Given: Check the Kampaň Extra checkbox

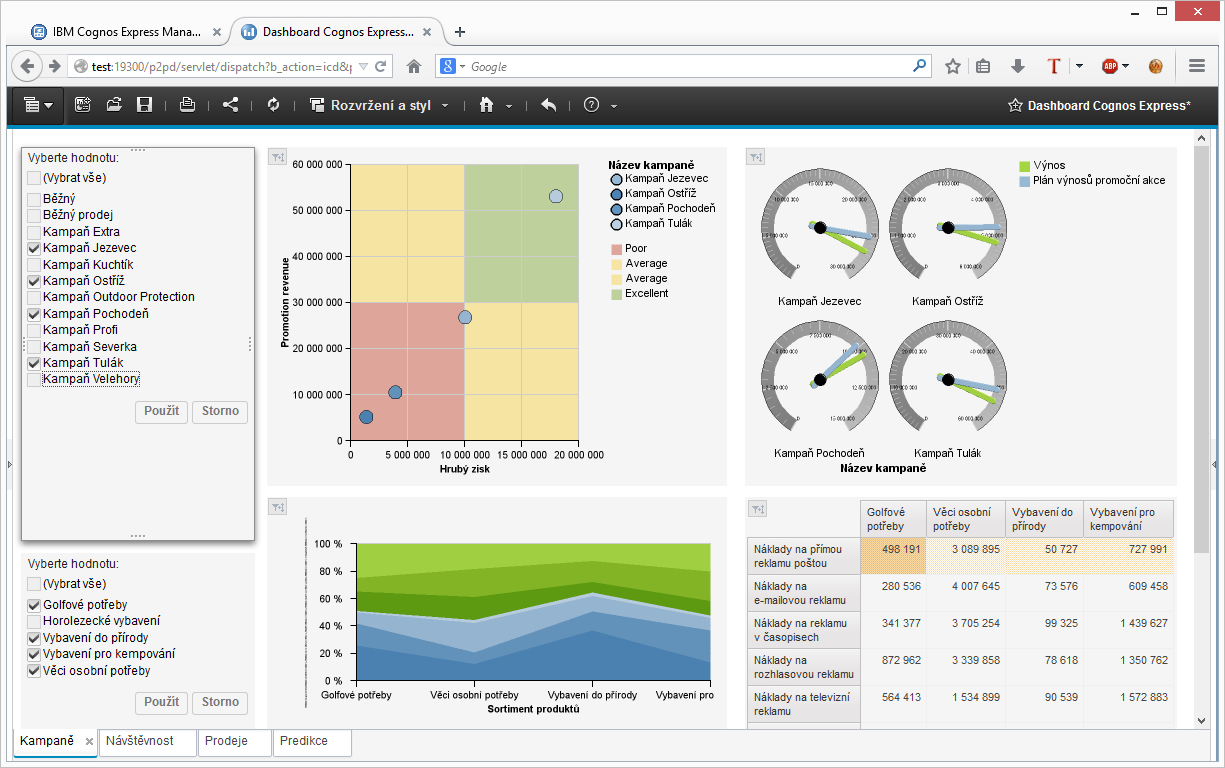Looking at the screenshot, I should 34,232.
